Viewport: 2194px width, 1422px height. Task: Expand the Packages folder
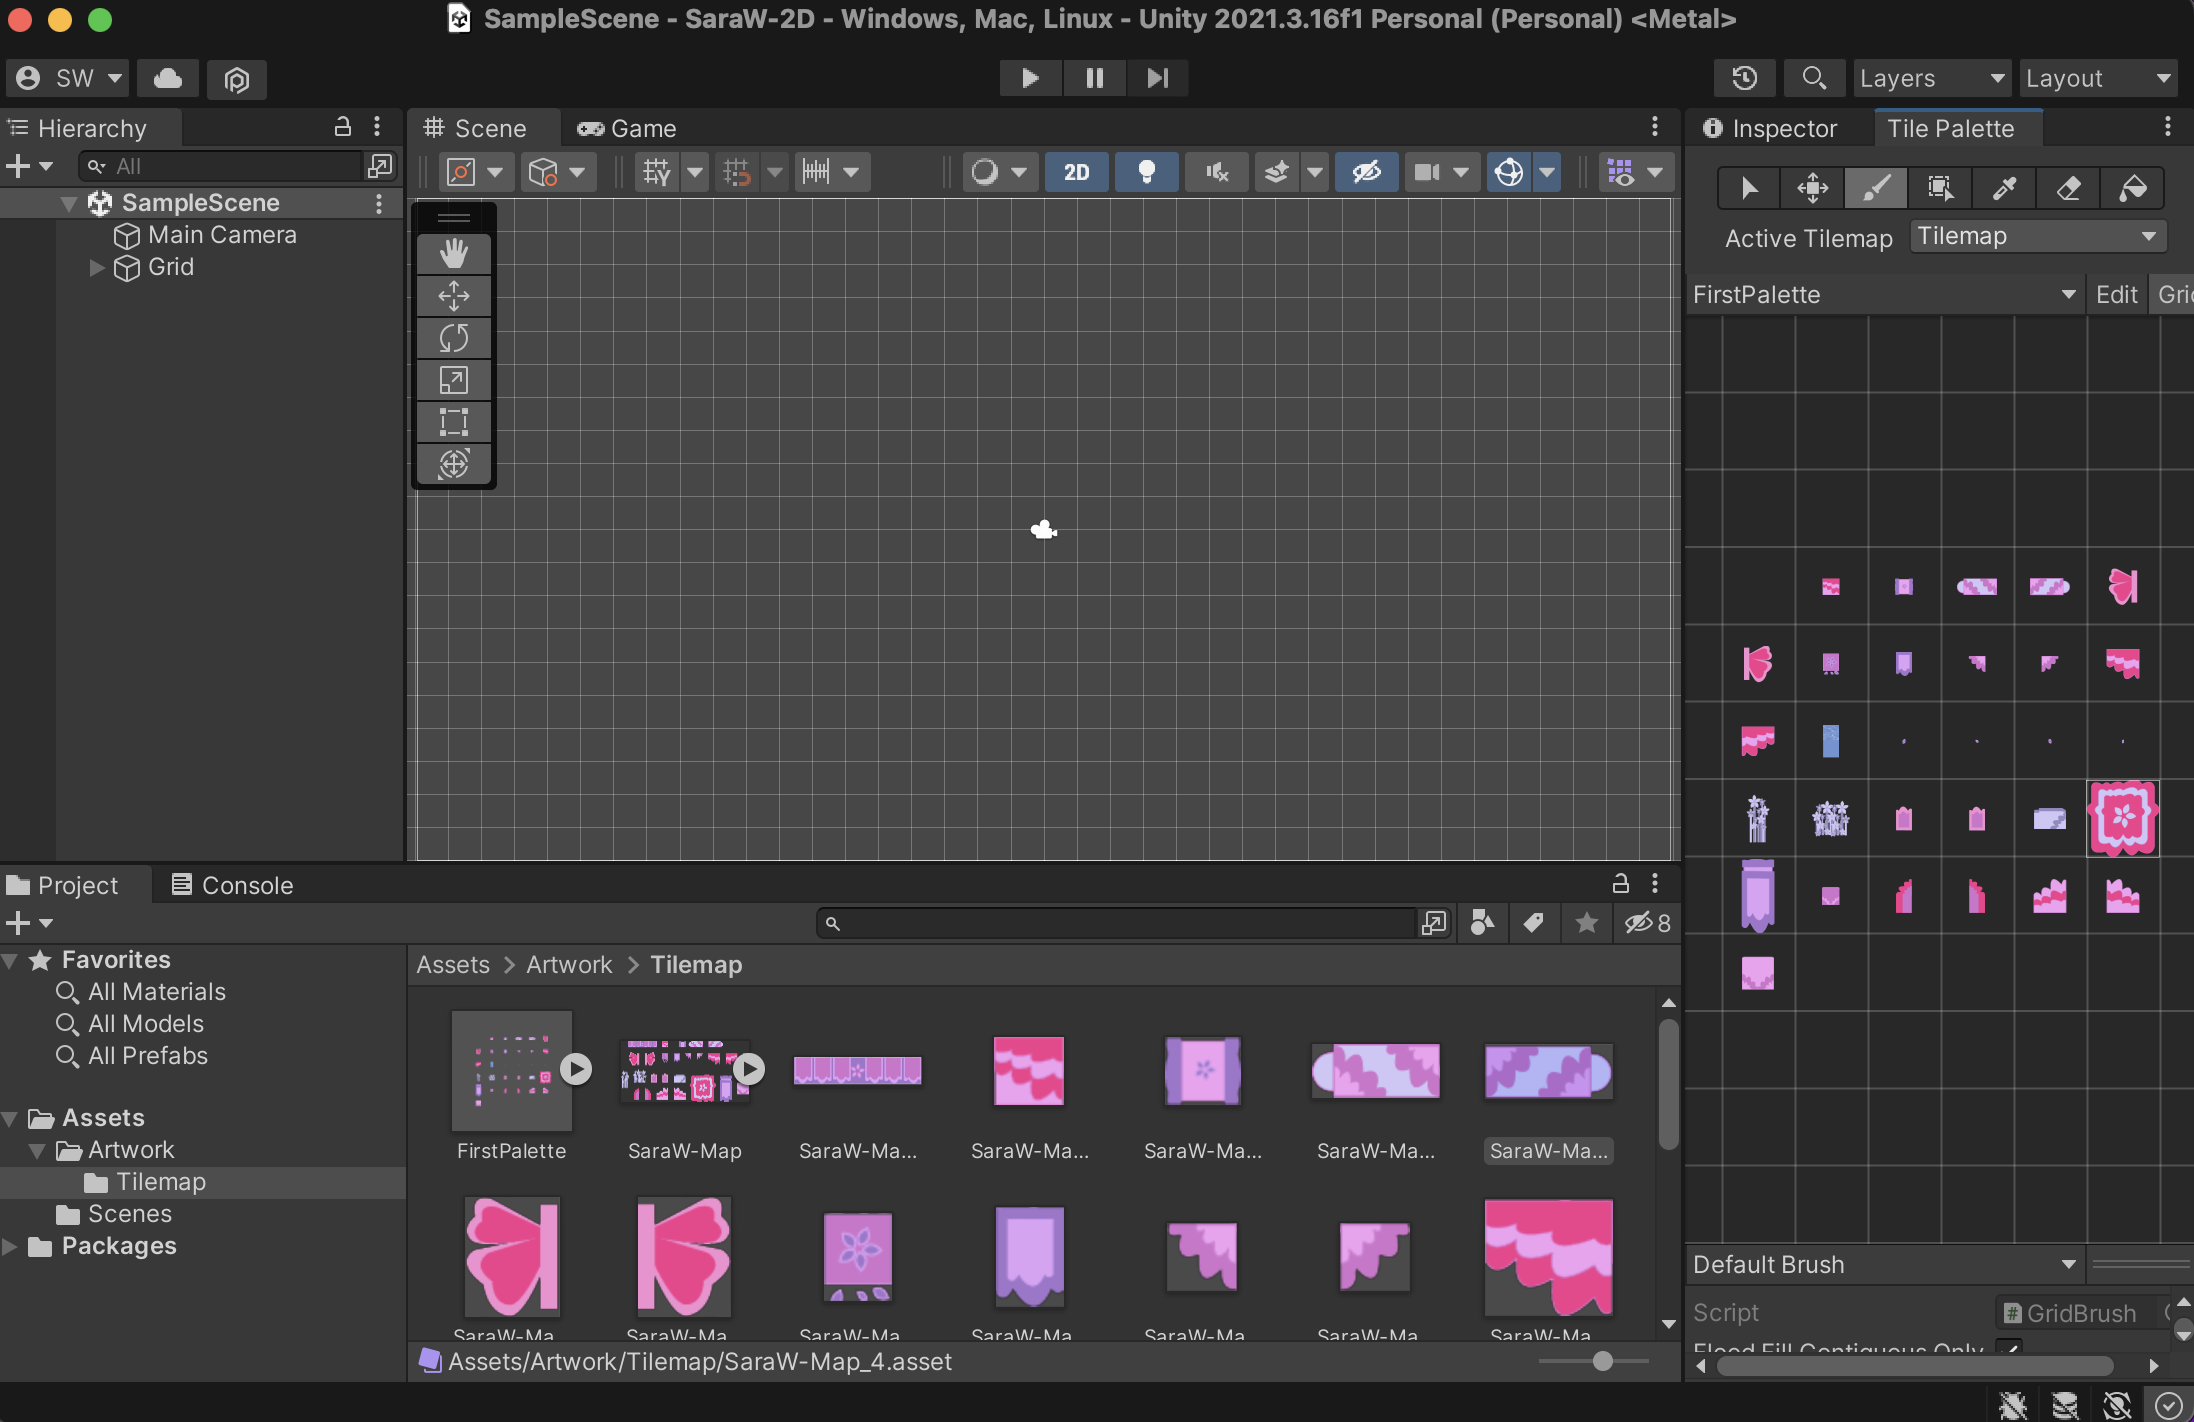(10, 1246)
